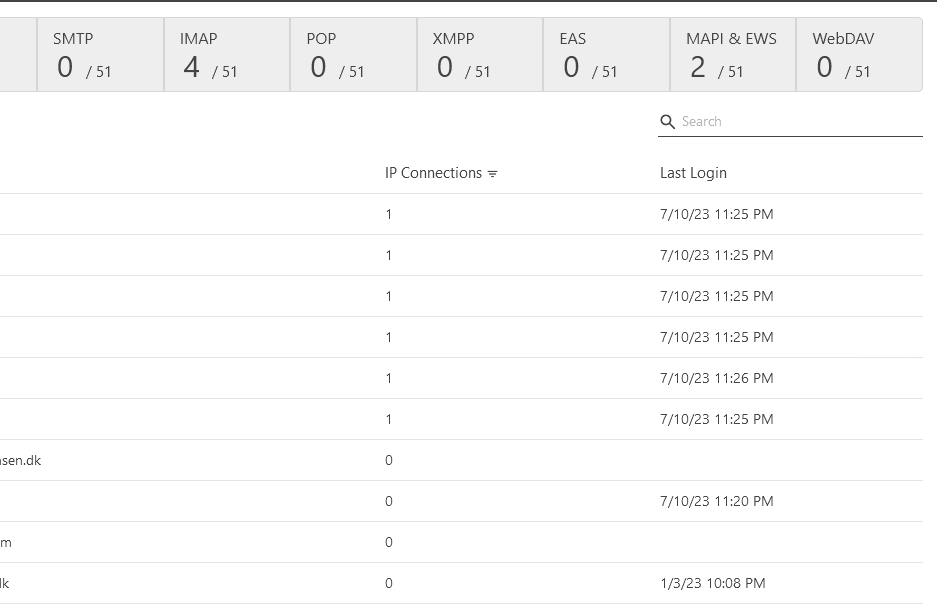Click the sort icon beside IP Connections

[492, 174]
